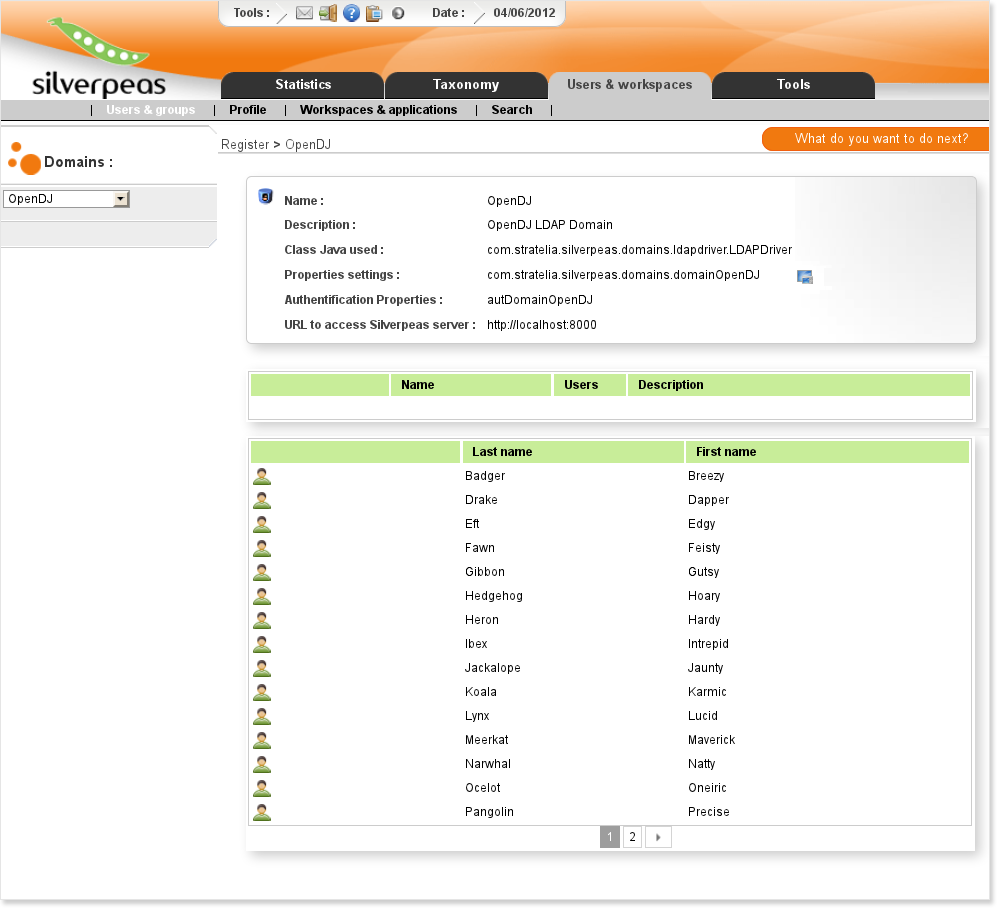The width and height of the screenshot is (1000, 910).
Task: Open the mail envelope tool icon
Action: (x=305, y=13)
